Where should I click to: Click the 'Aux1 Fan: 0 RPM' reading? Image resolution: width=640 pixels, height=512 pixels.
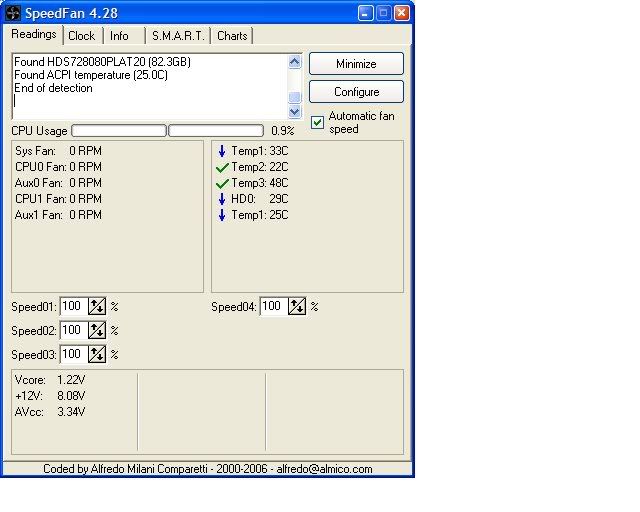58,215
